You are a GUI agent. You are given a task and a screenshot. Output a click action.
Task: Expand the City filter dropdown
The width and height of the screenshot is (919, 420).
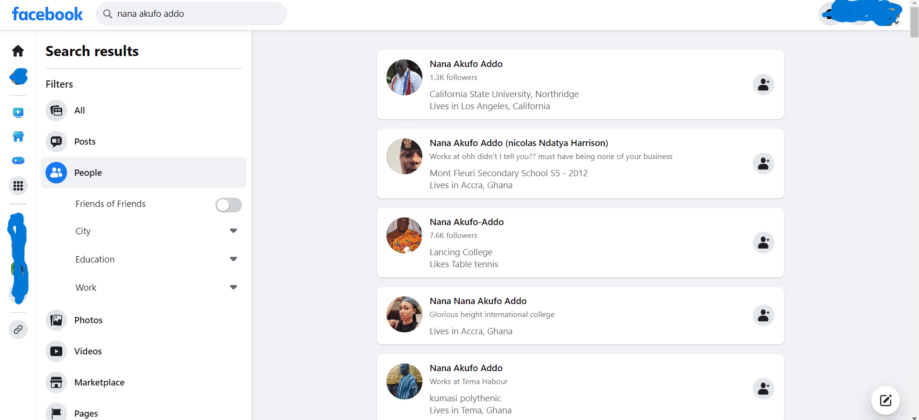click(233, 231)
